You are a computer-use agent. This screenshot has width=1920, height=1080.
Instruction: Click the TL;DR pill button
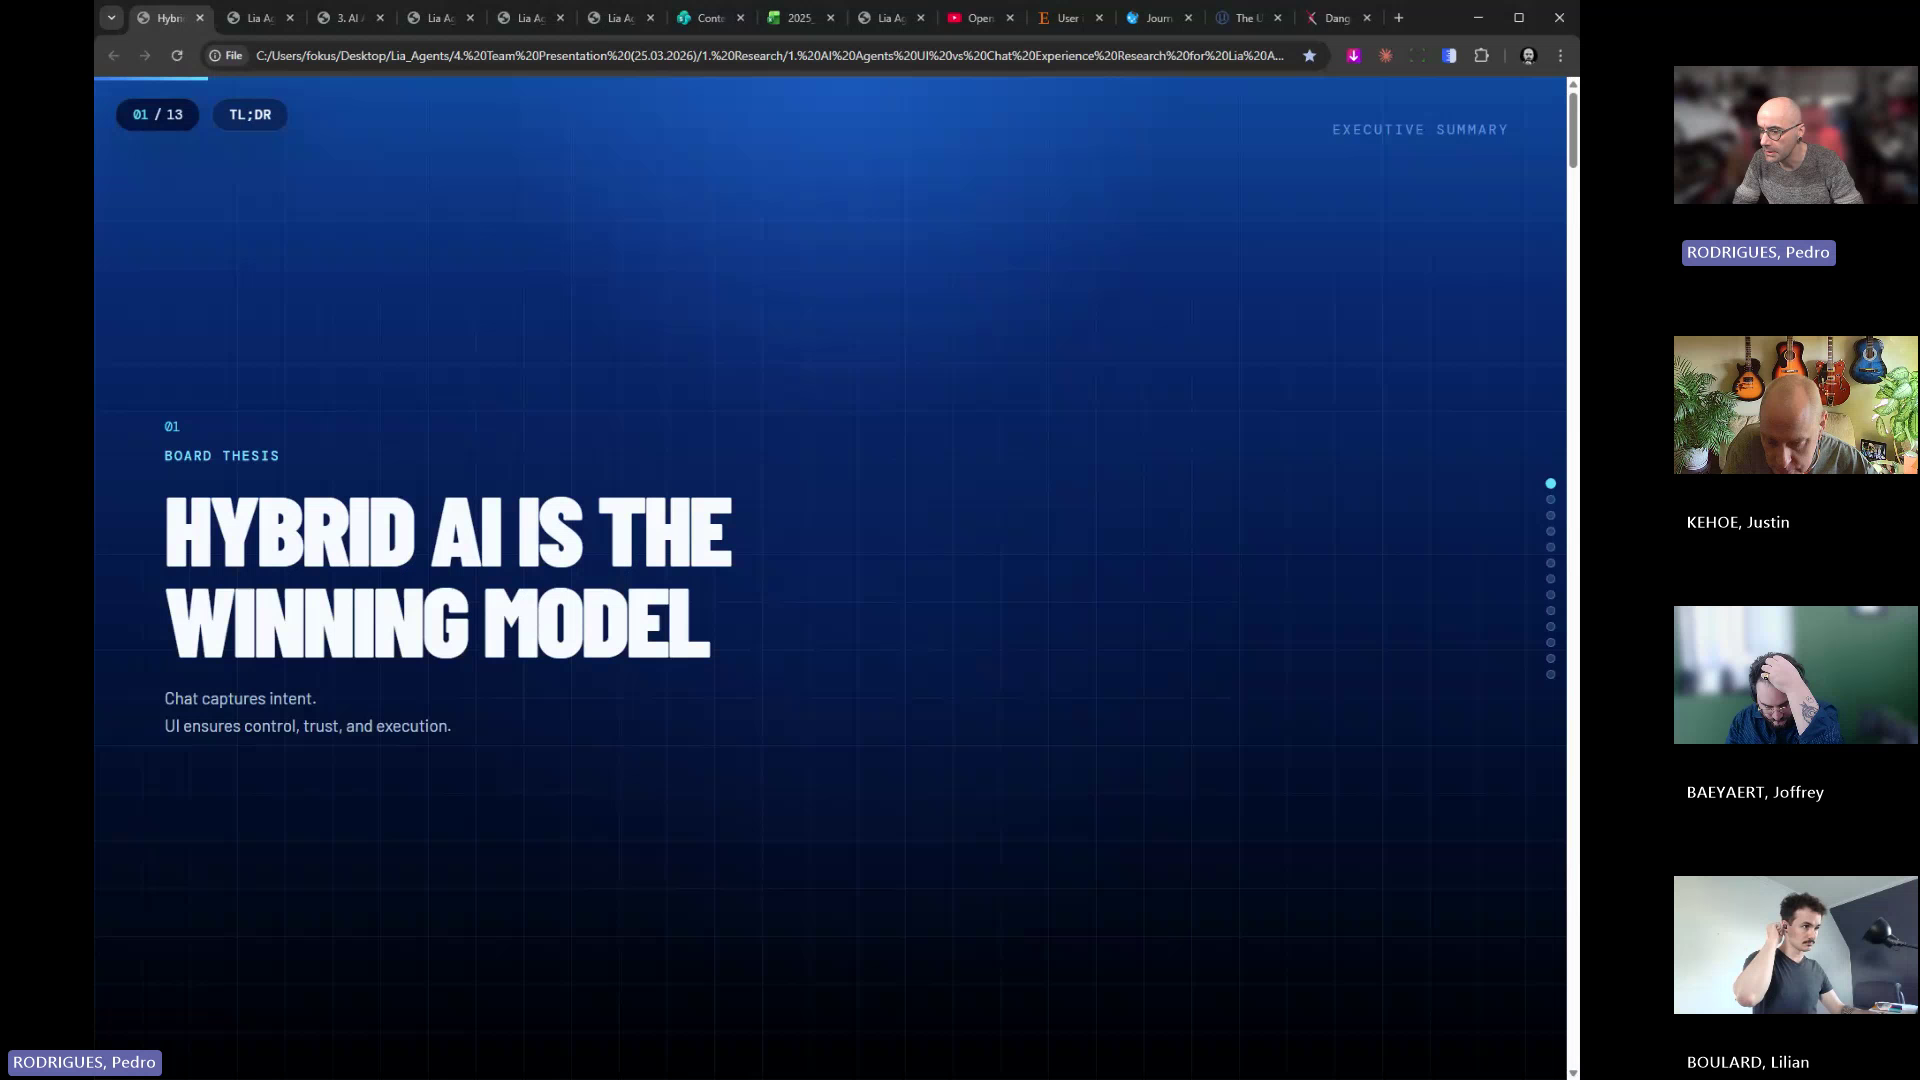pos(250,115)
